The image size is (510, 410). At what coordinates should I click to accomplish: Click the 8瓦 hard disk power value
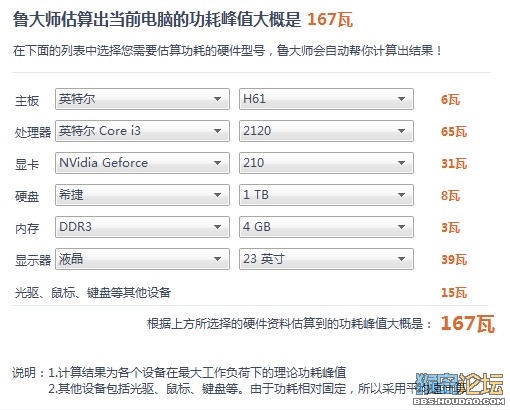pyautogui.click(x=450, y=195)
